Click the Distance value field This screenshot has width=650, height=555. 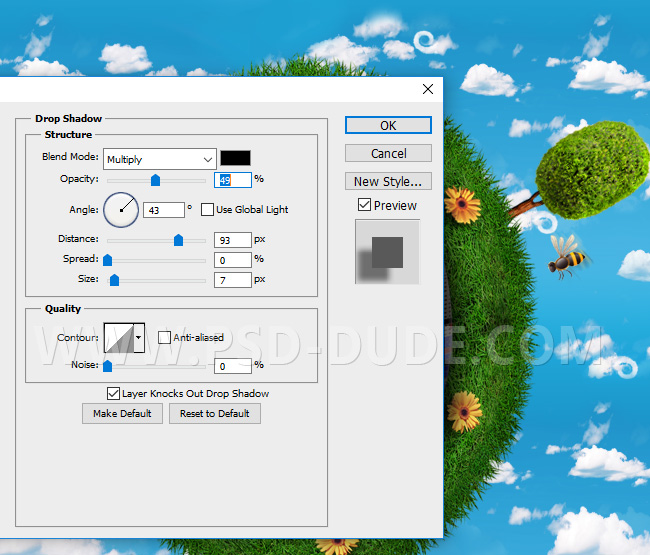233,240
